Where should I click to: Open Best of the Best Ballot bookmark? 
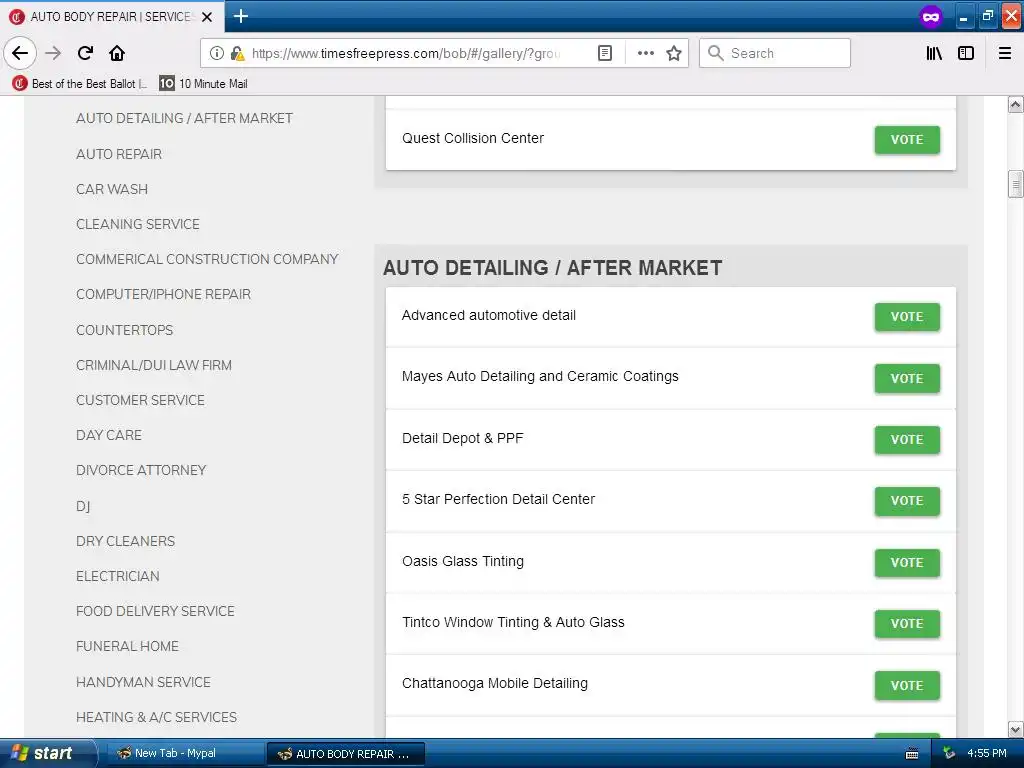[80, 84]
